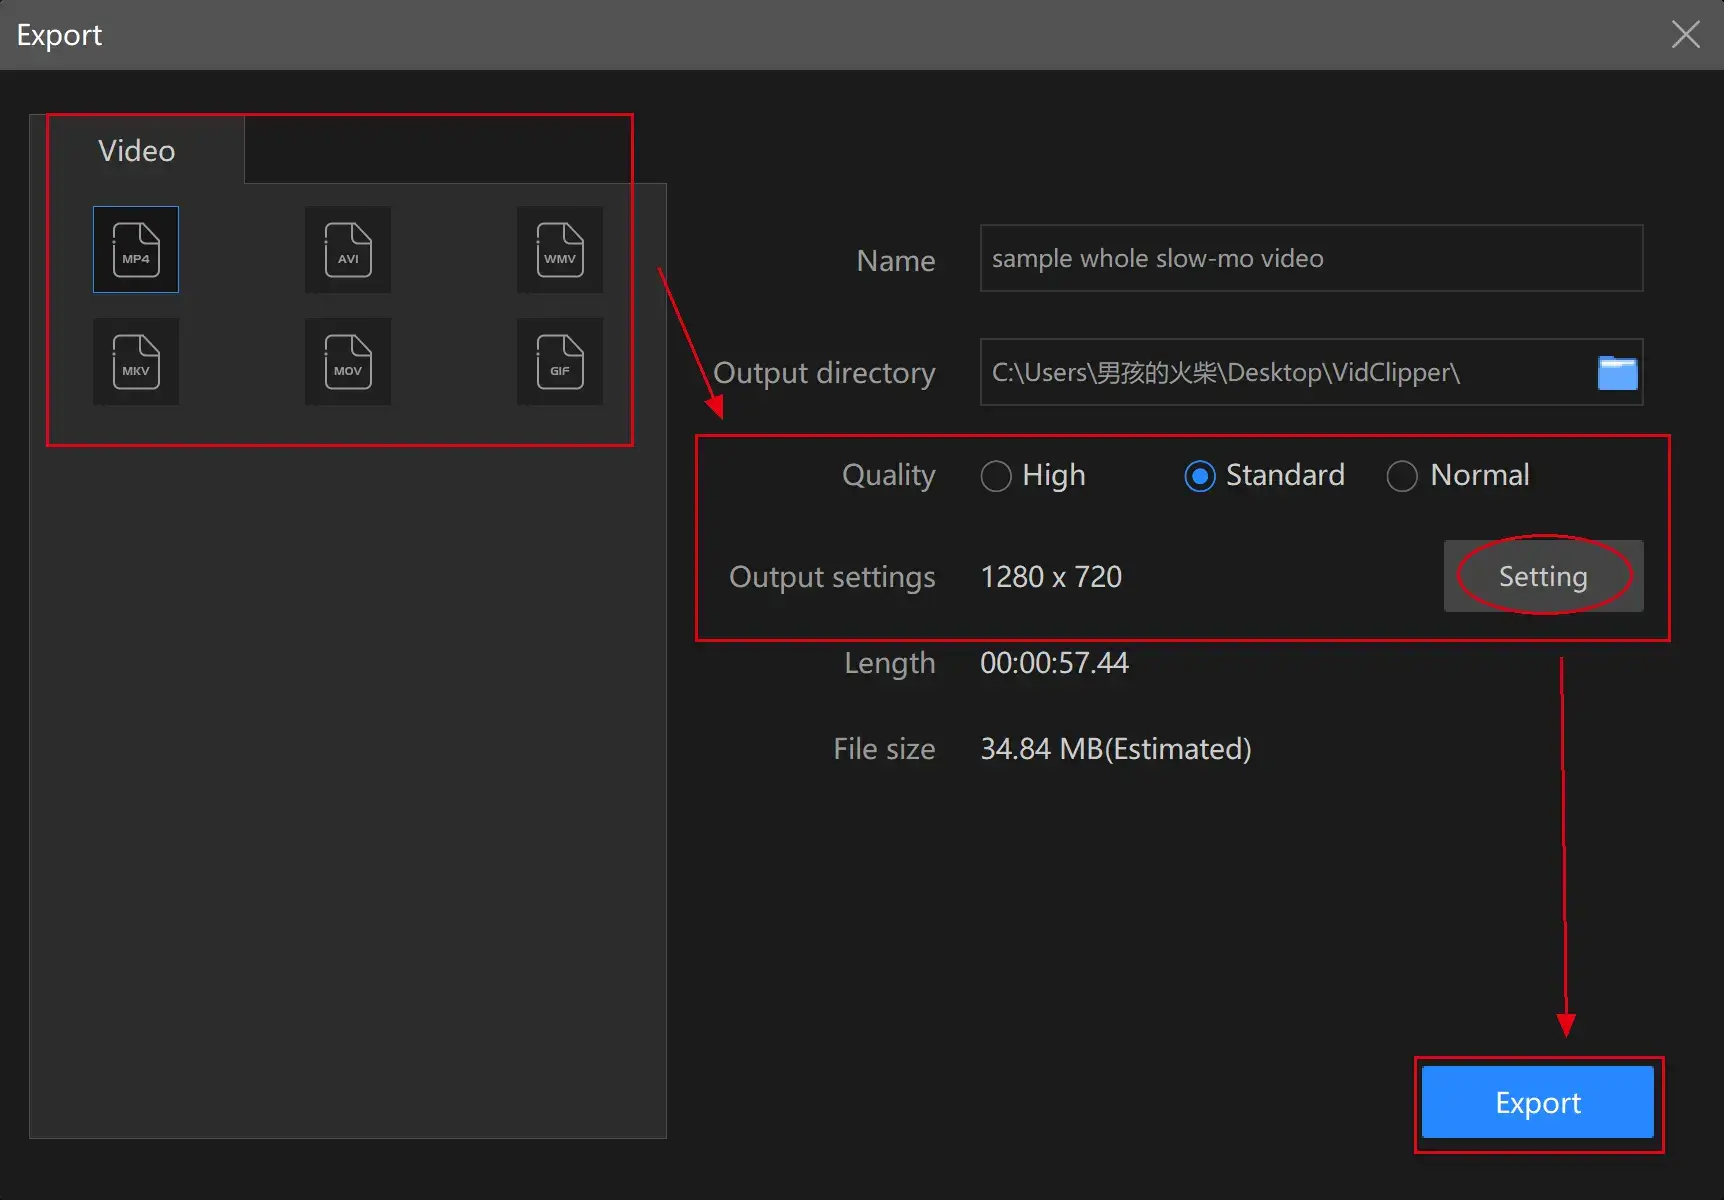The width and height of the screenshot is (1724, 1200).
Task: Browse output directory with folder icon
Action: click(x=1617, y=373)
